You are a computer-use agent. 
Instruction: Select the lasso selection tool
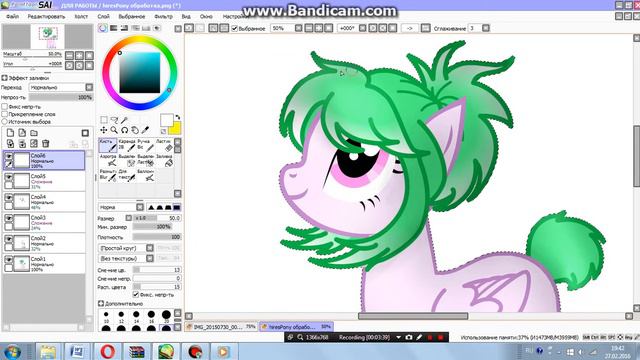114,120
